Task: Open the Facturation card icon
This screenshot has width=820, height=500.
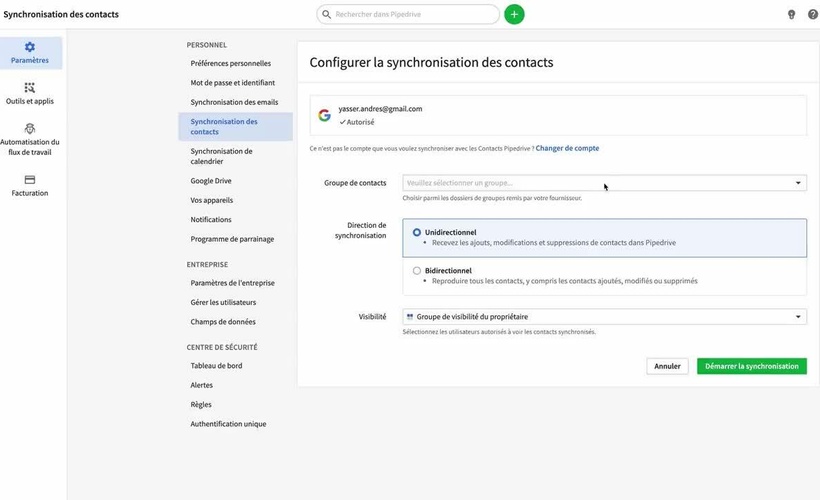Action: pyautogui.click(x=30, y=180)
